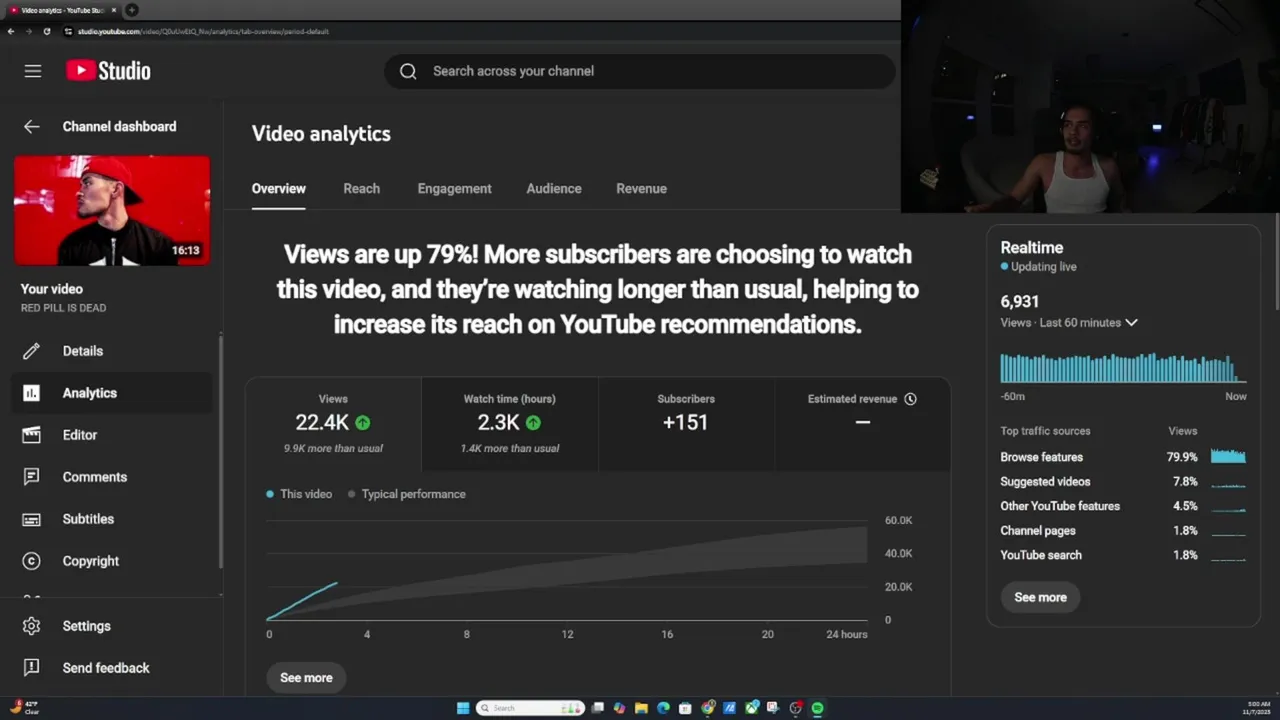Switch to the Revenue tab
This screenshot has width=1280, height=720.
641,188
